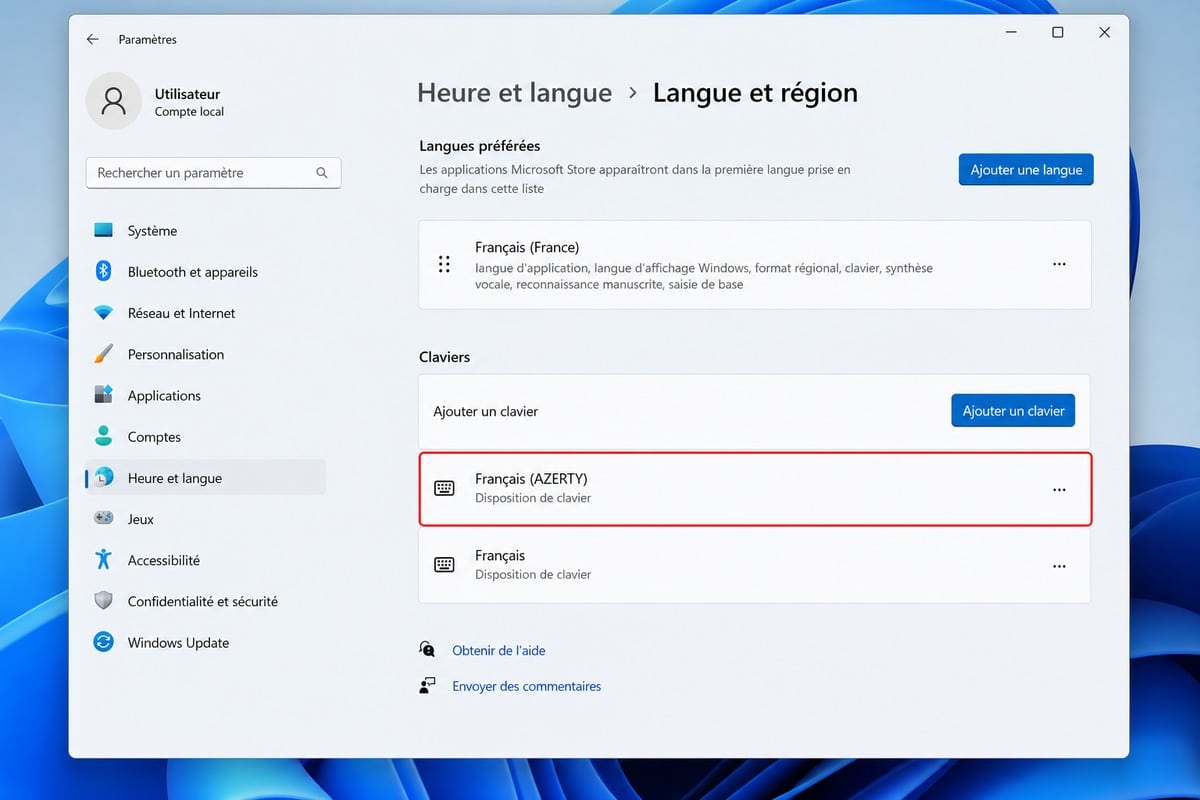This screenshot has height=800, width=1200.
Task: Click the Français (France) language name
Action: point(527,247)
